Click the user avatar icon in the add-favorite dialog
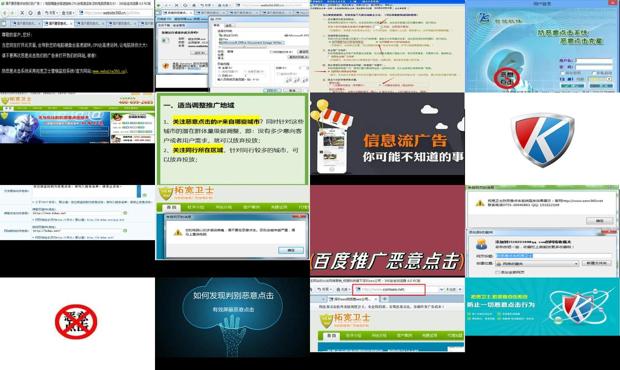620x370 pixels. point(481,245)
